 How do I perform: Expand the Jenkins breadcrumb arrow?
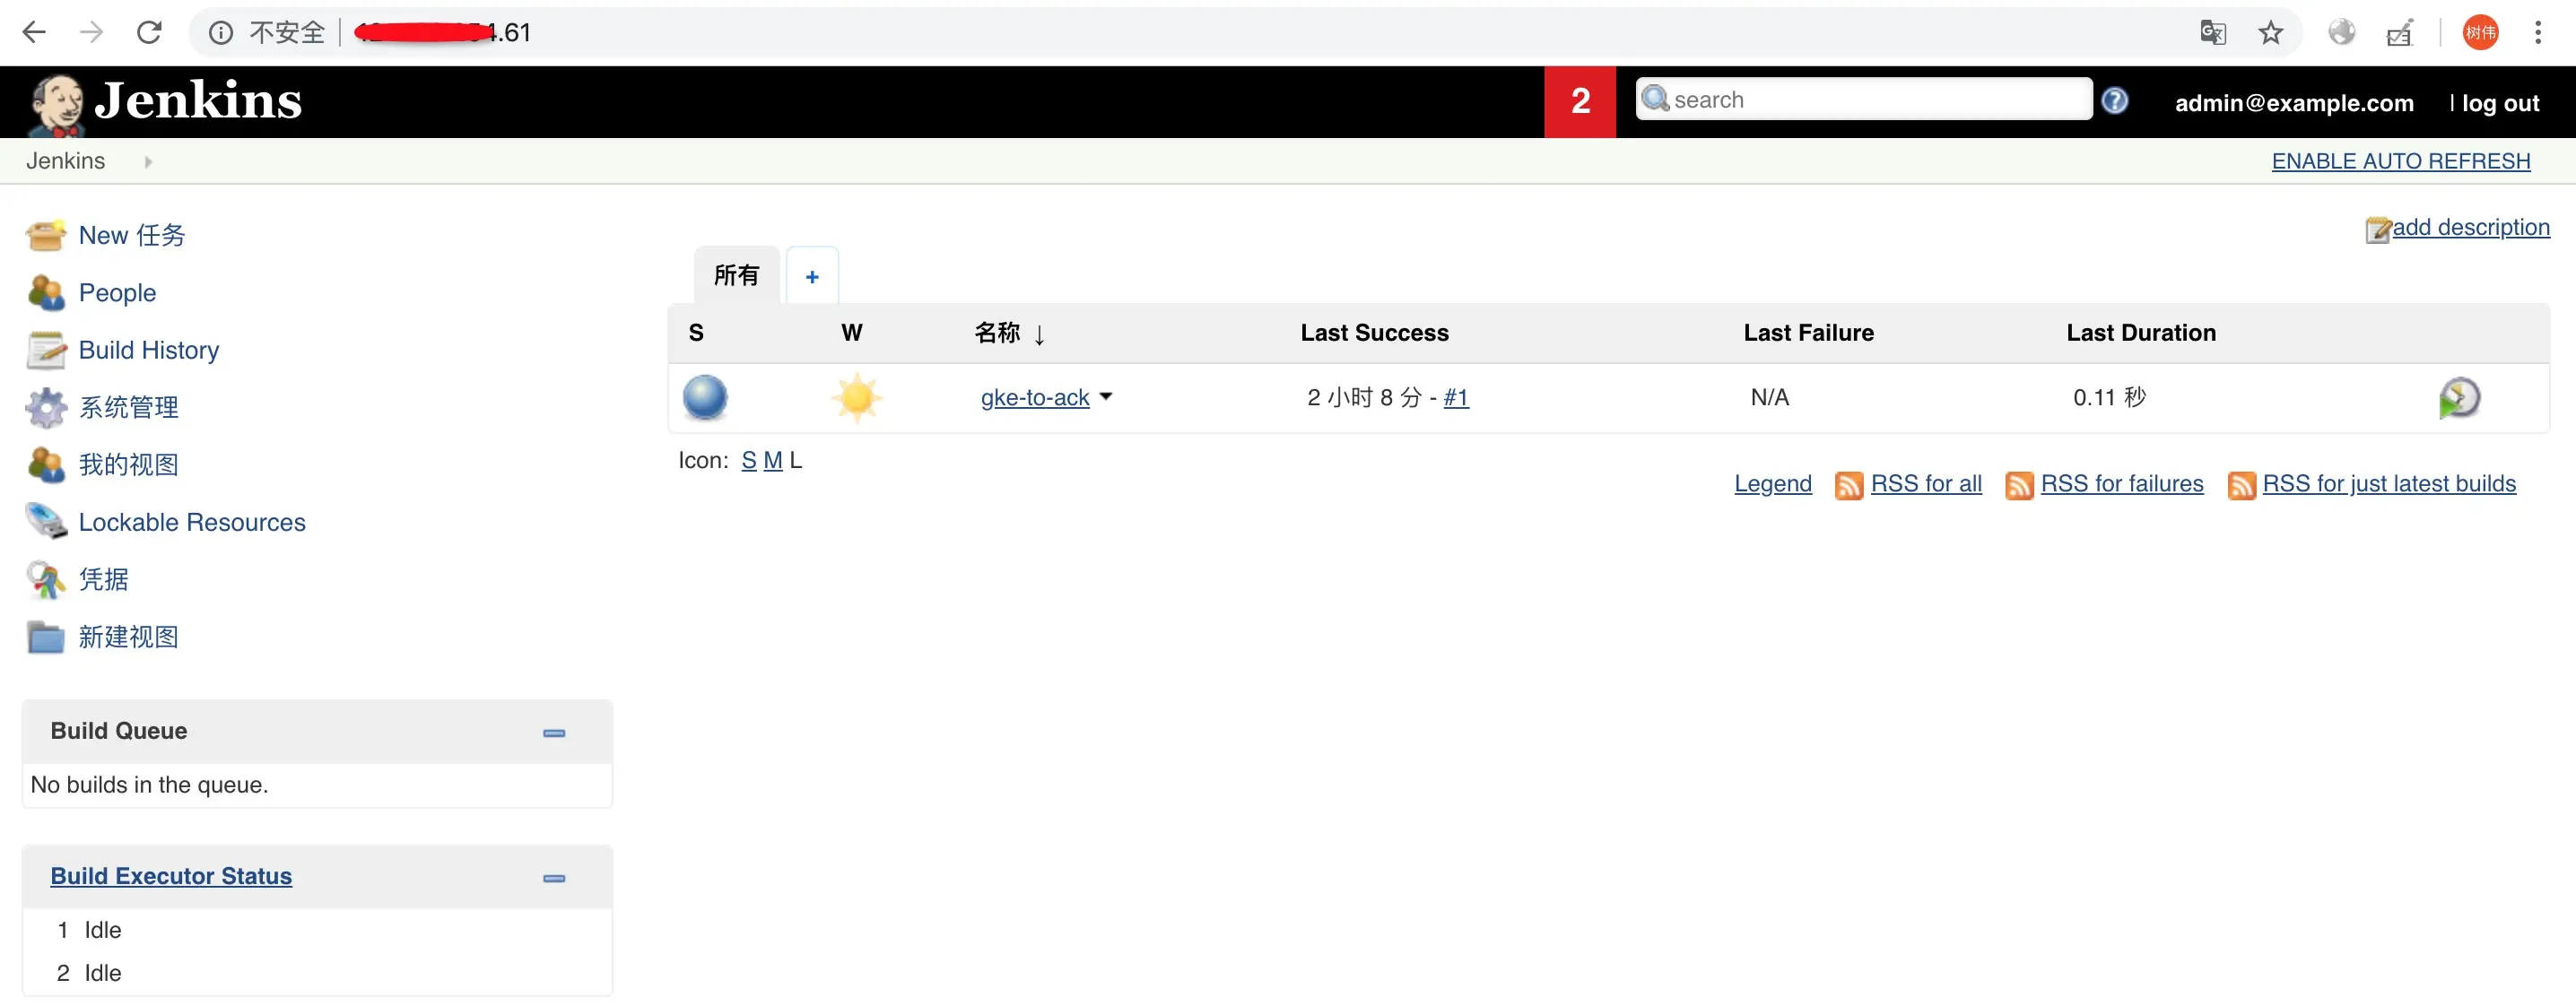[x=148, y=161]
